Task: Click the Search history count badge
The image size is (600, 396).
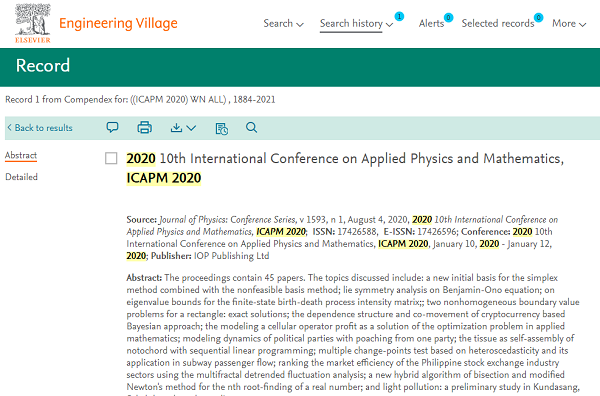Action: click(399, 16)
